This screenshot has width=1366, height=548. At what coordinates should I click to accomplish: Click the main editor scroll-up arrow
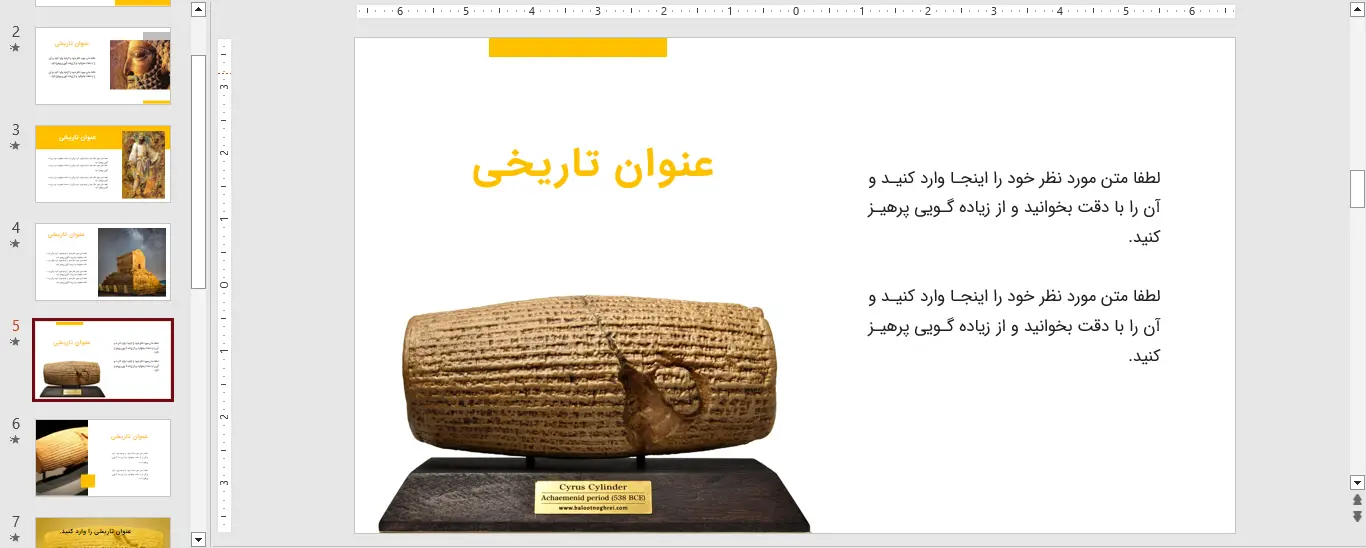point(1357,10)
